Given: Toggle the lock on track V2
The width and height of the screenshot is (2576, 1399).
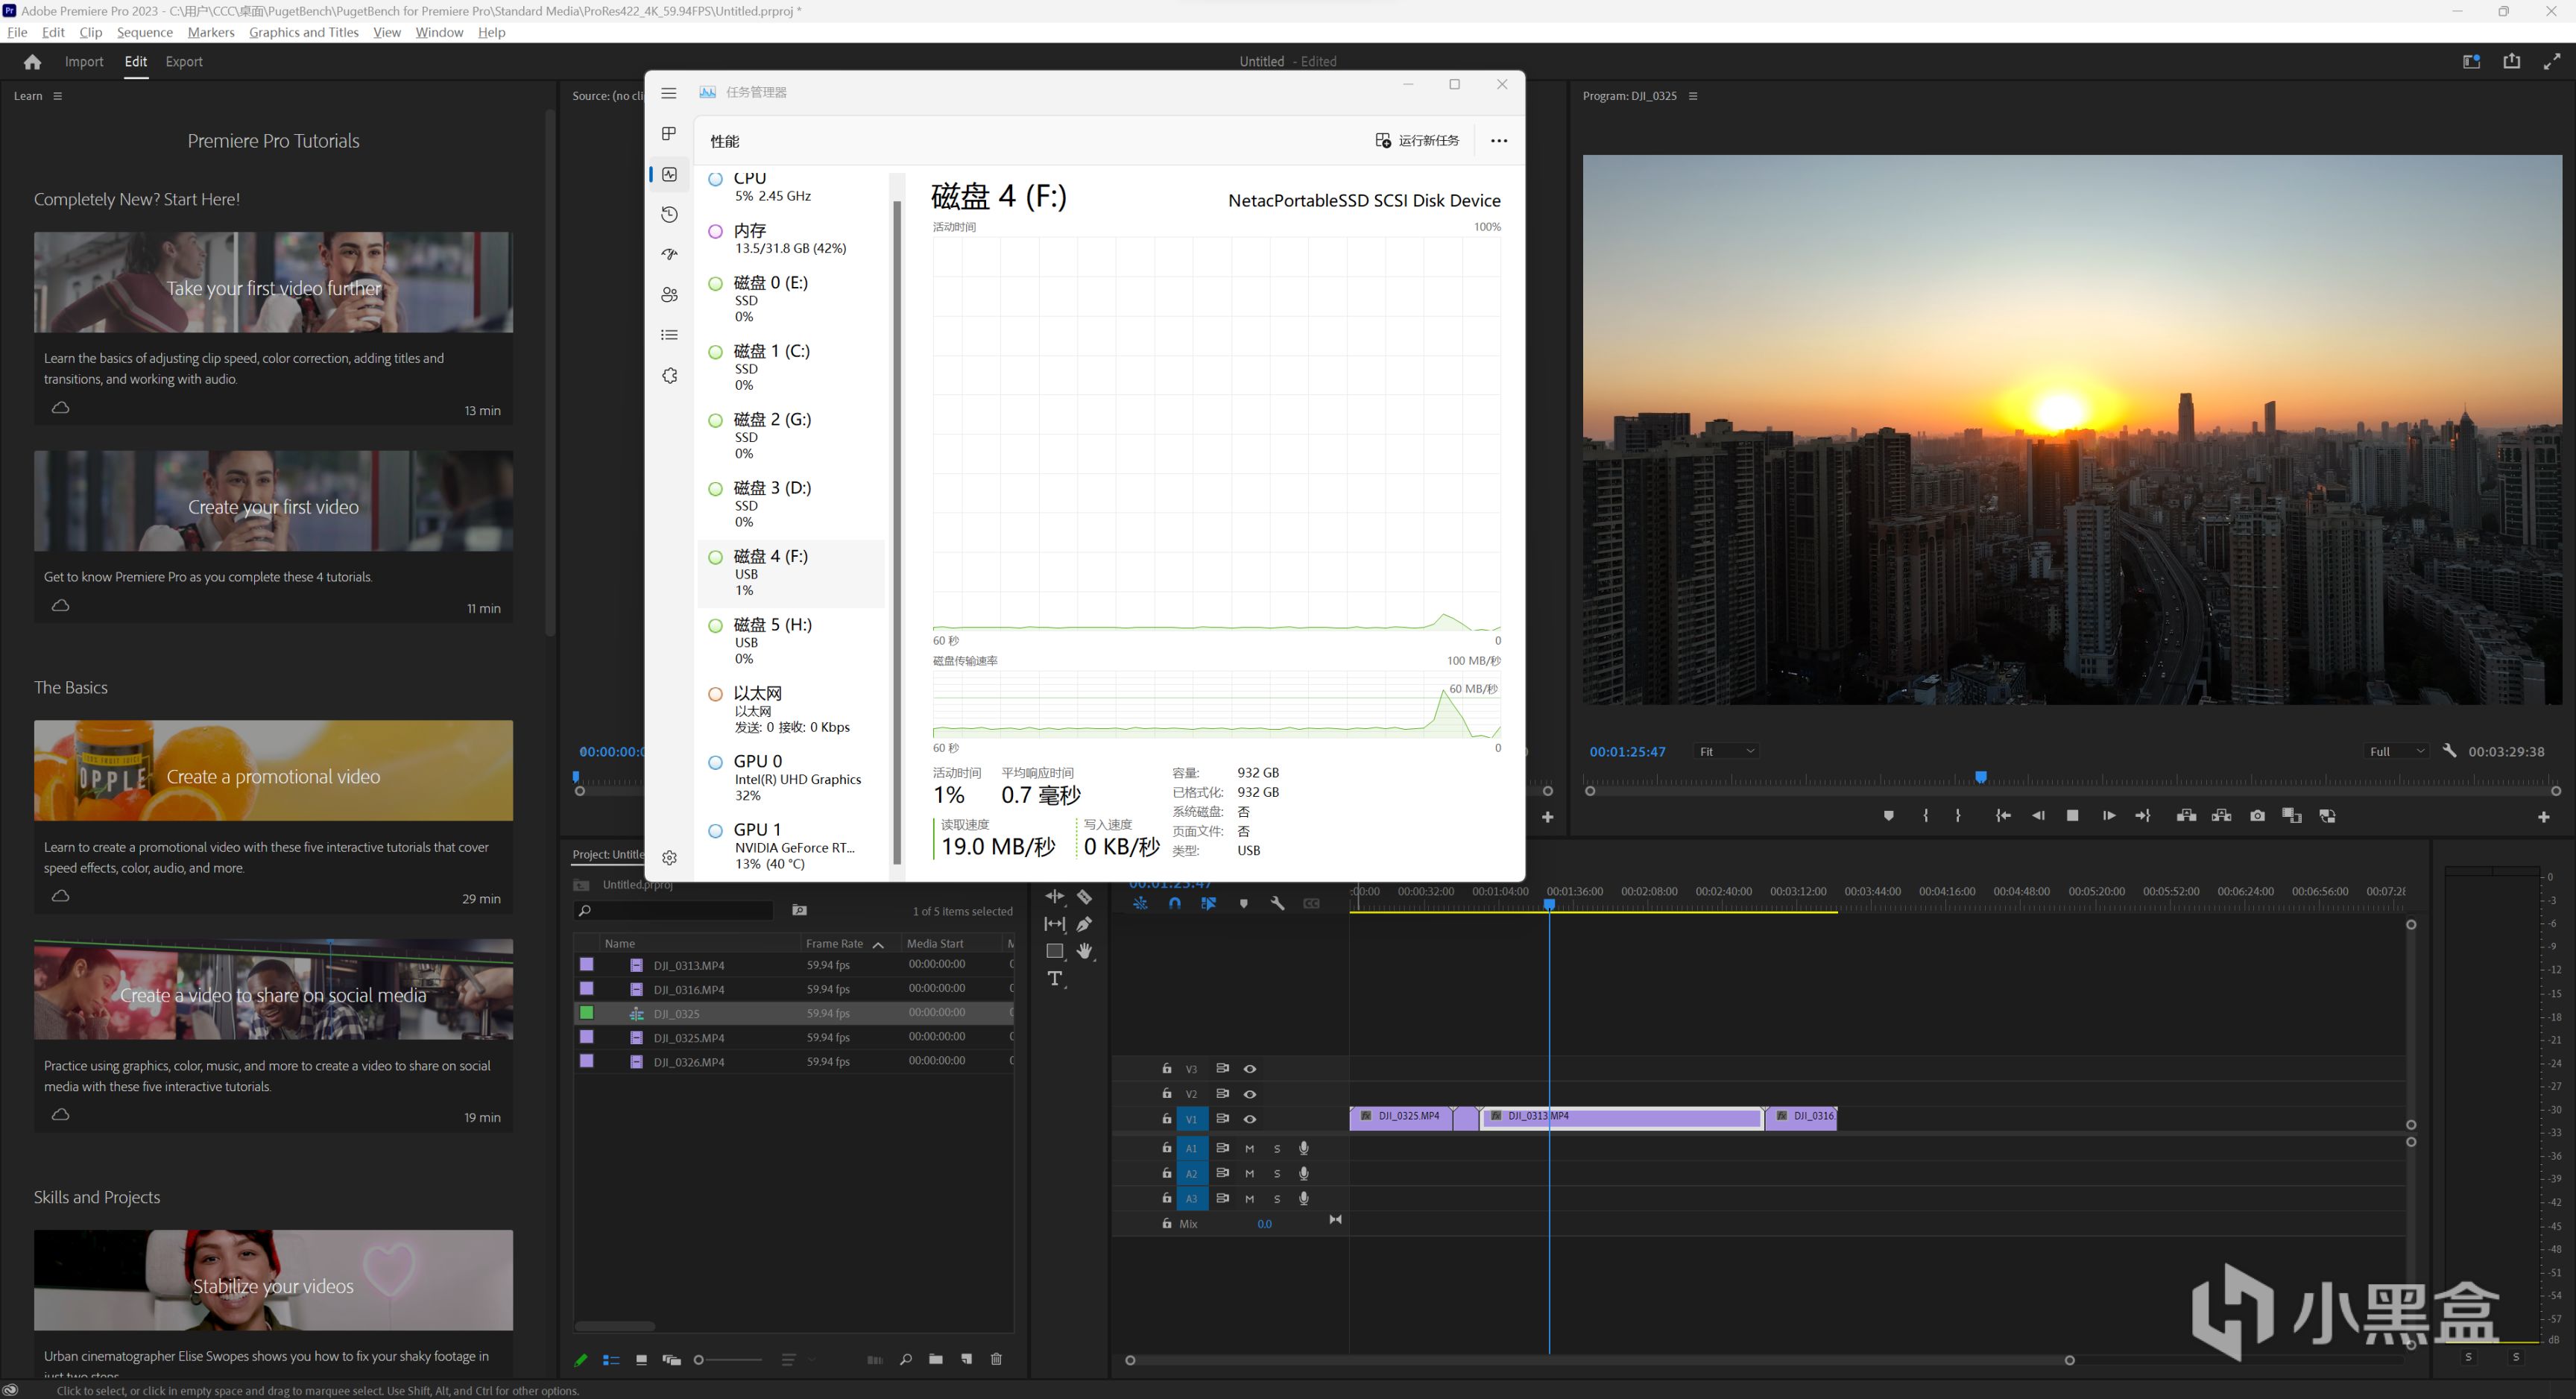Looking at the screenshot, I should (1166, 1094).
